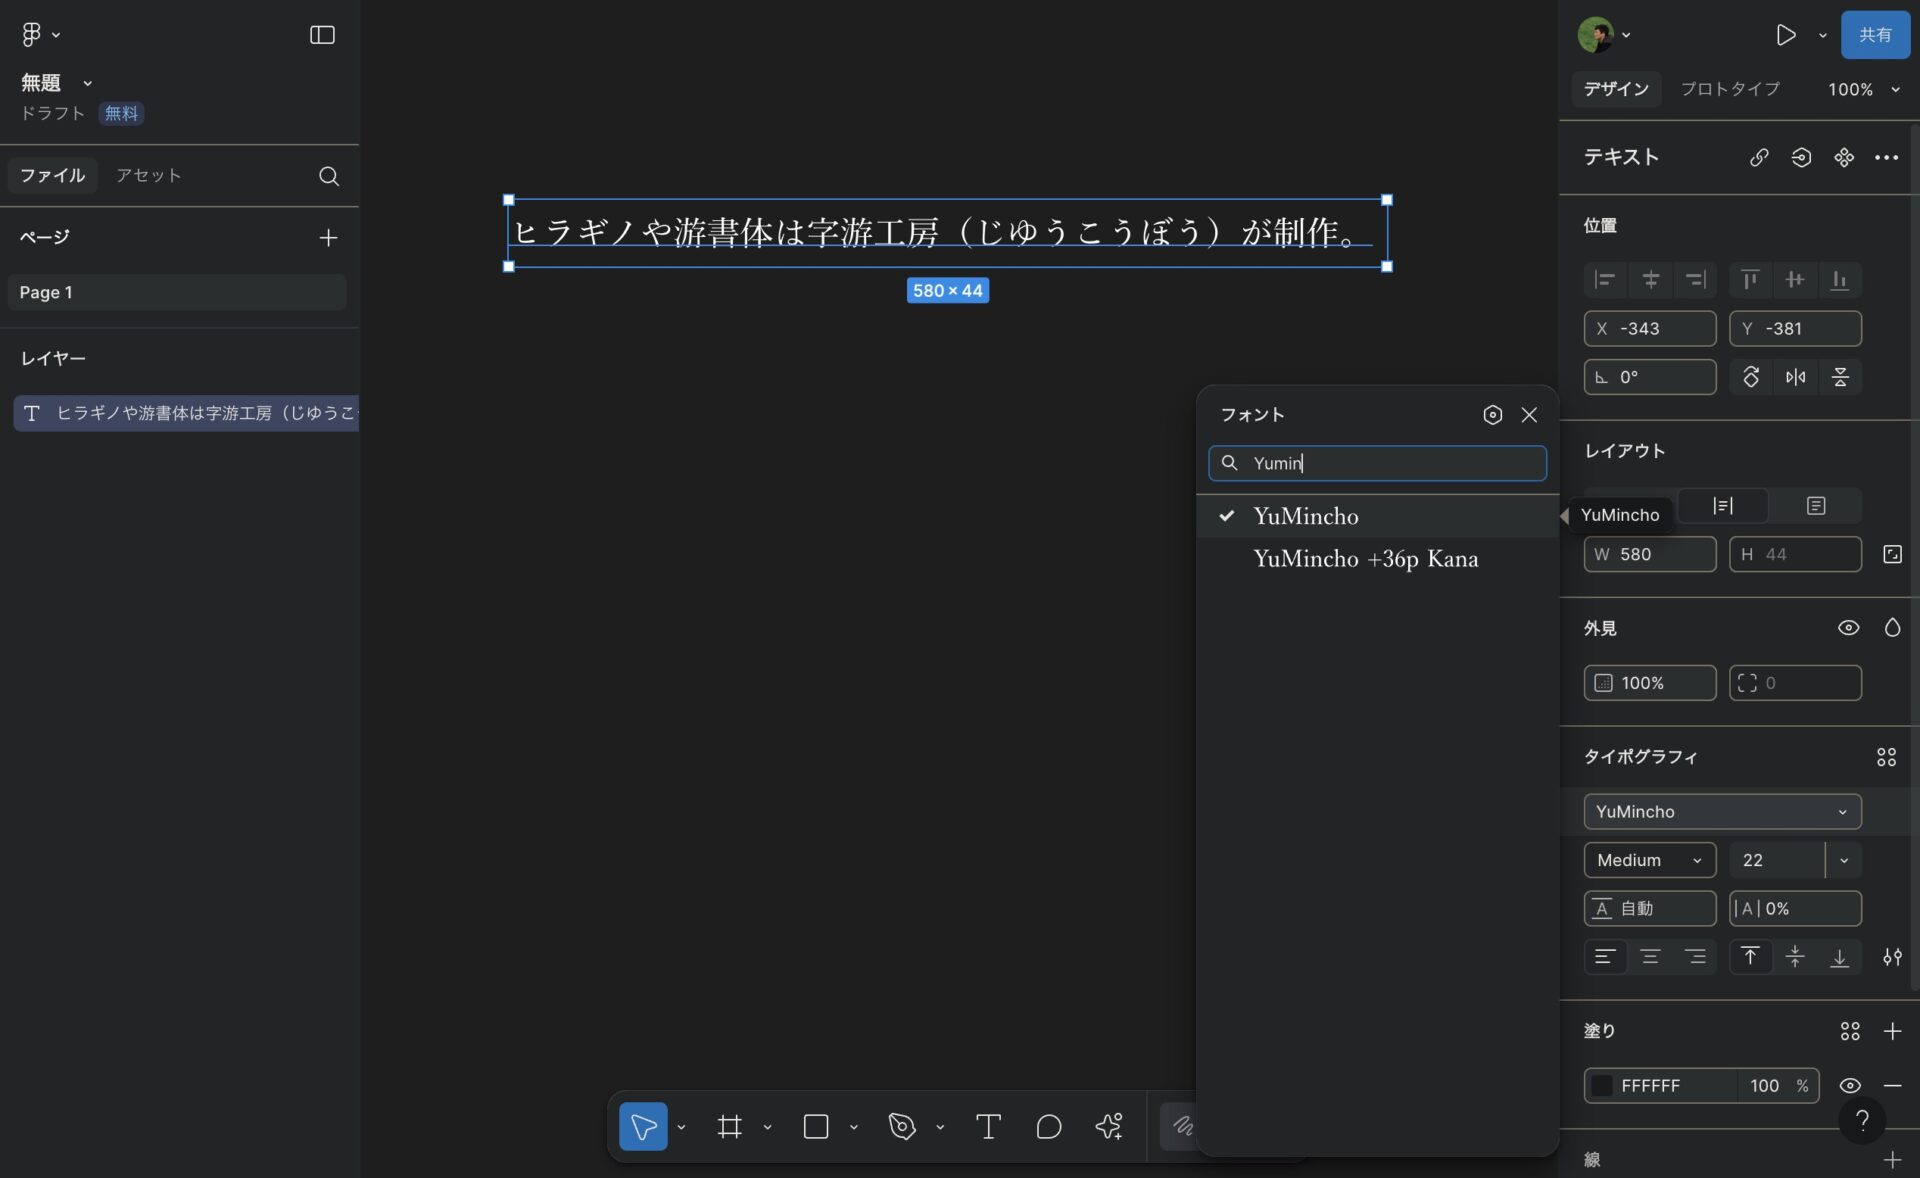Align vertical centers
The image size is (1920, 1178).
[1795, 280]
